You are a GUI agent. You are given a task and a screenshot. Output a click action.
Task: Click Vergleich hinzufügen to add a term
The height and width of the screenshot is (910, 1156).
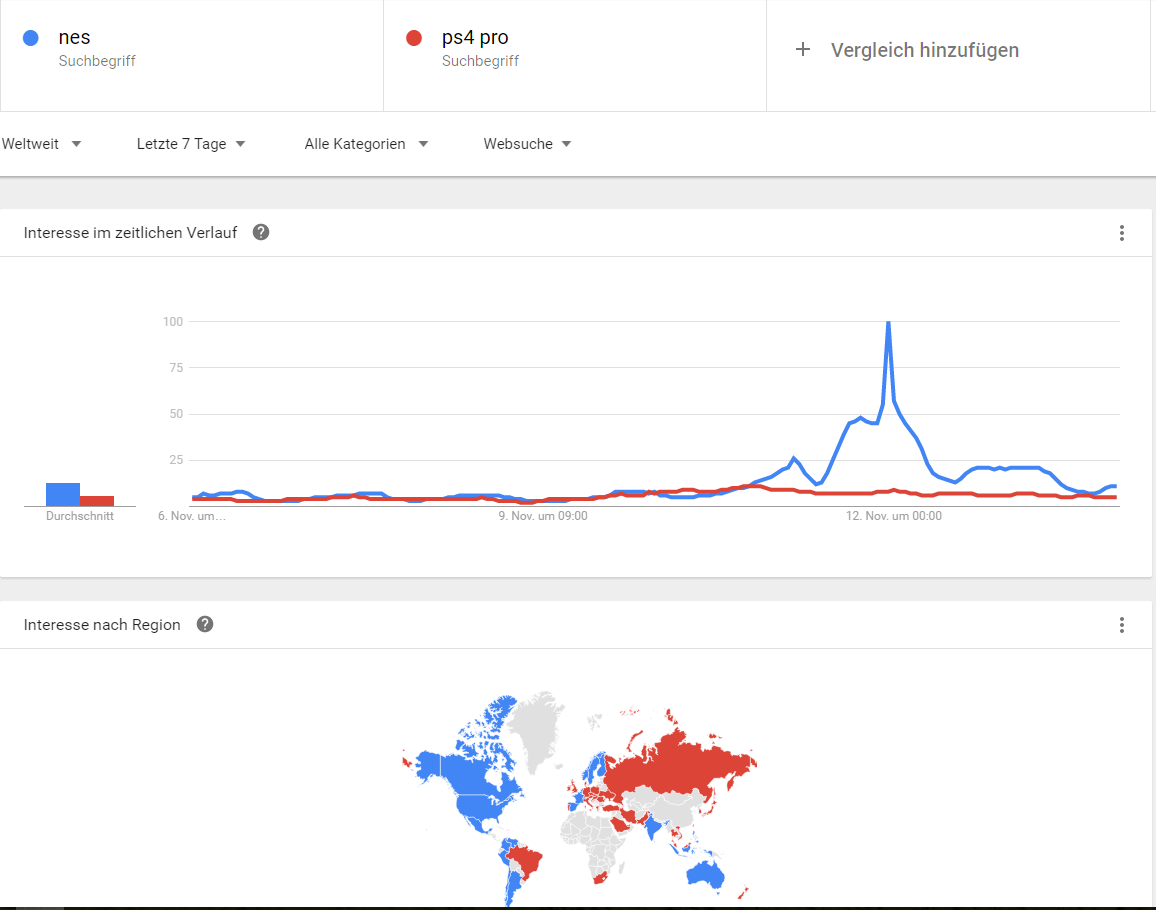pos(924,50)
